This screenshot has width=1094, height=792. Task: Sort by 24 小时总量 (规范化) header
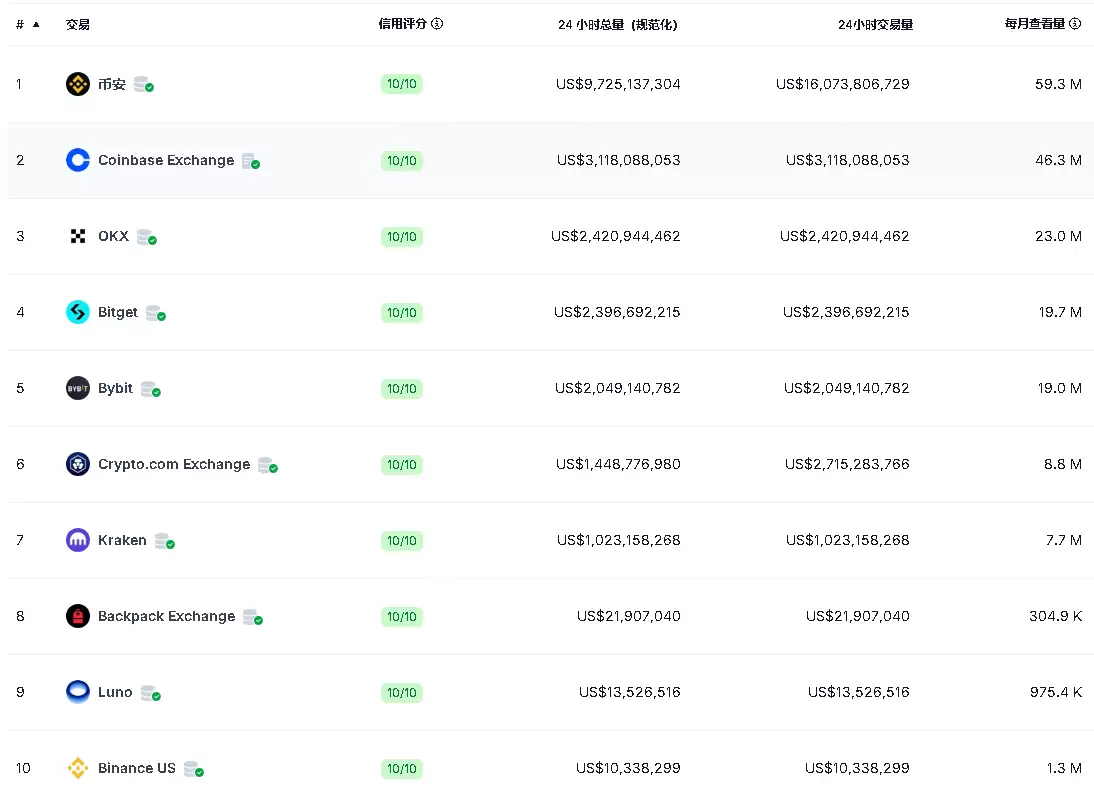pyautogui.click(x=617, y=24)
